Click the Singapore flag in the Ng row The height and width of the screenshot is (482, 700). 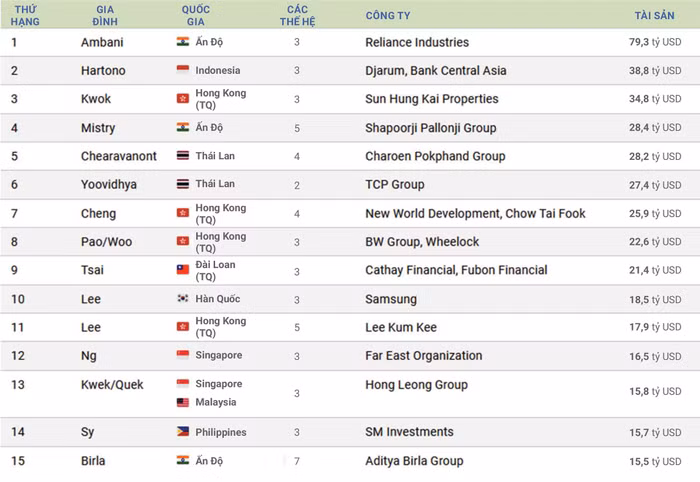(183, 355)
